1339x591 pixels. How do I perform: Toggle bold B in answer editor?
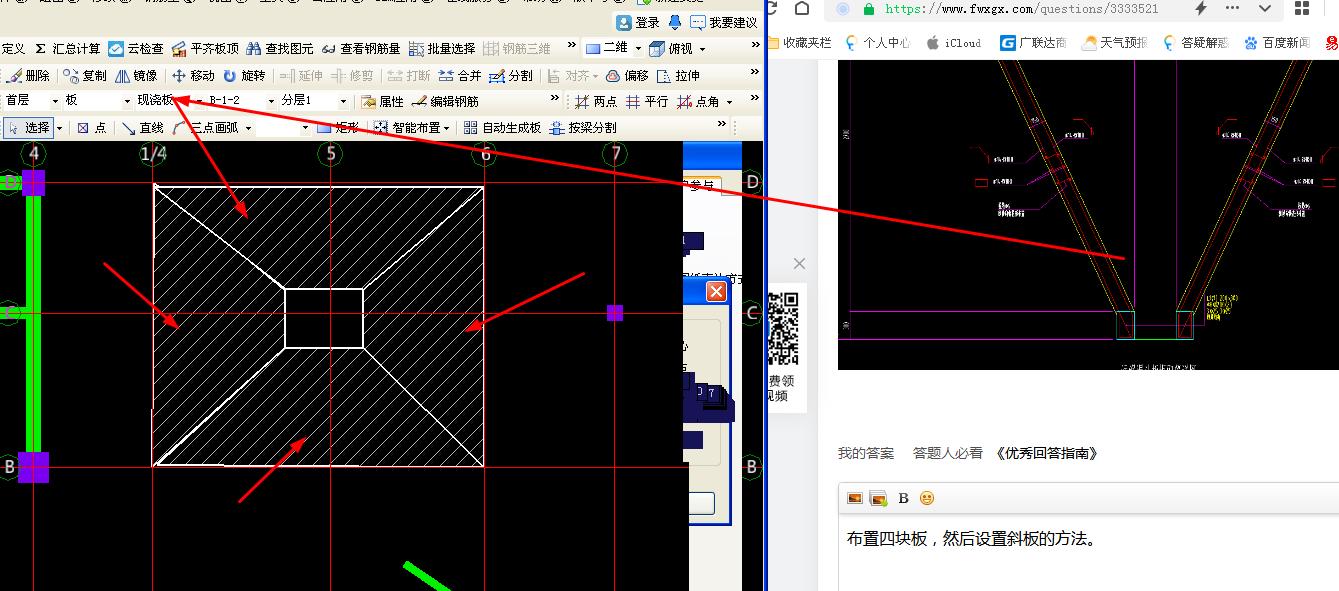pos(903,498)
